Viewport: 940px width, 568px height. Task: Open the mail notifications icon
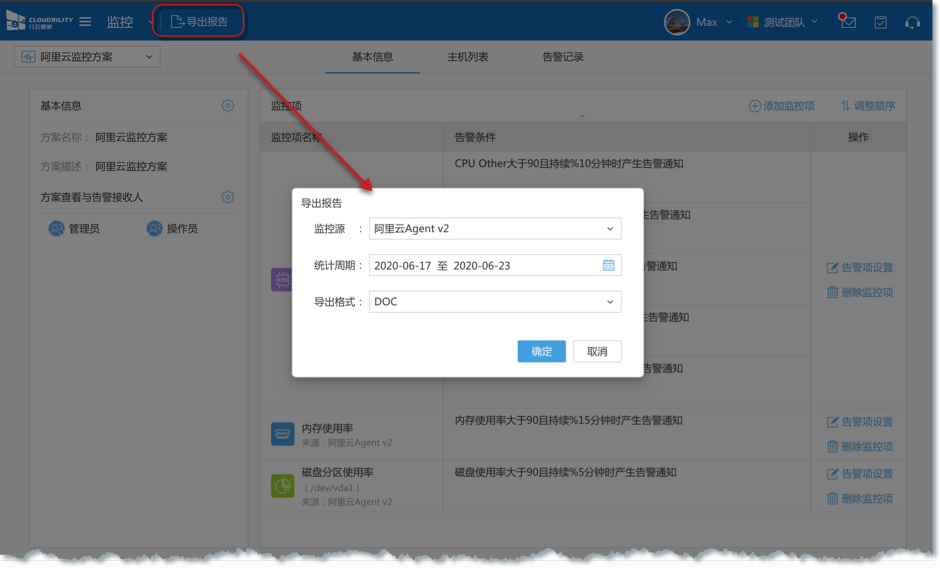pos(848,22)
